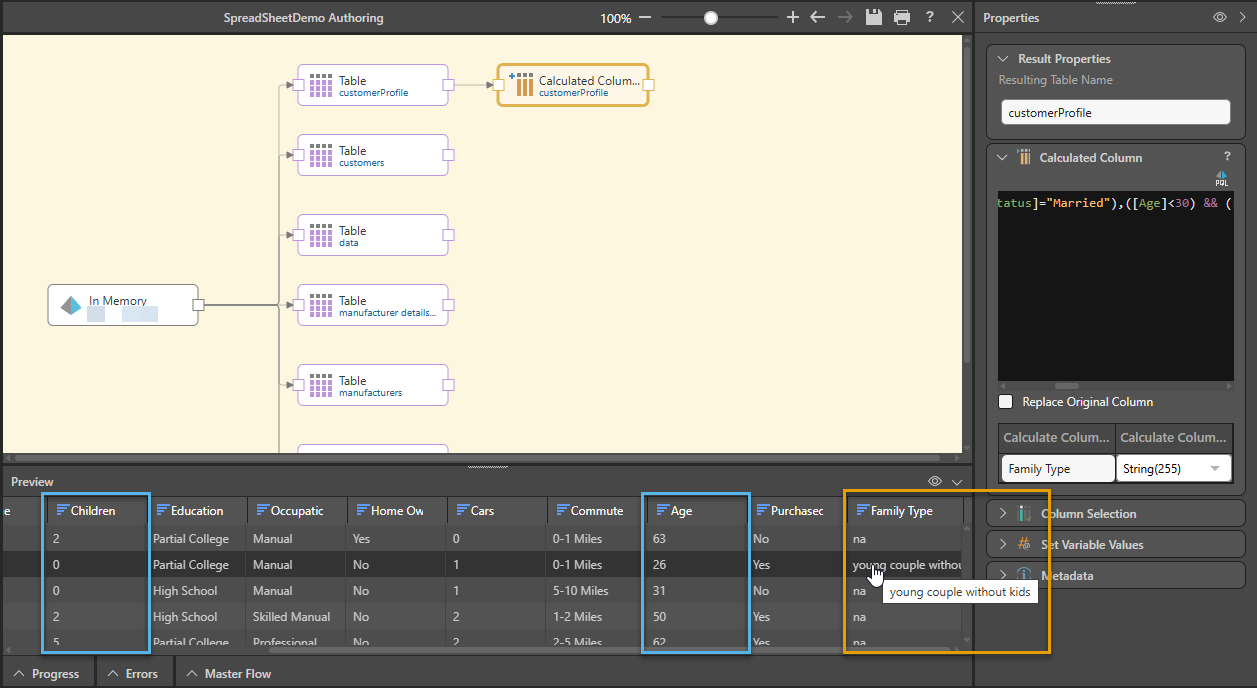Open the PQL editor icon

[1221, 178]
